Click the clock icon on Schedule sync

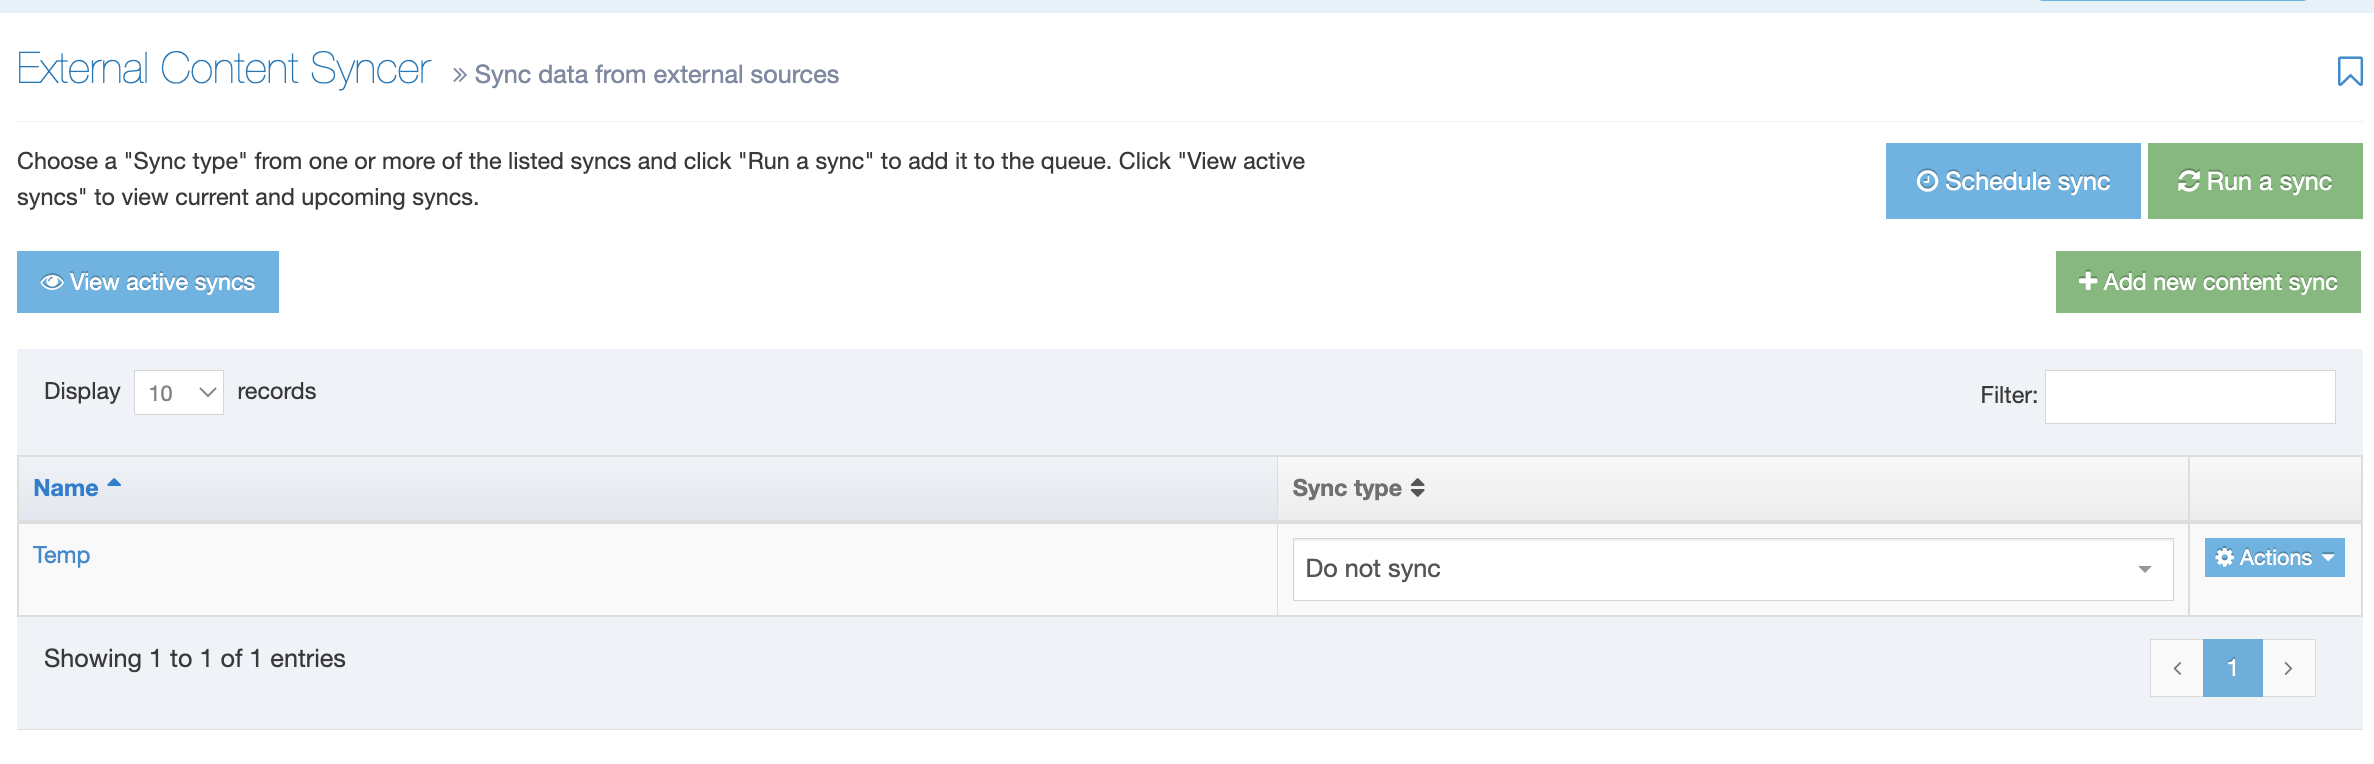1926,181
